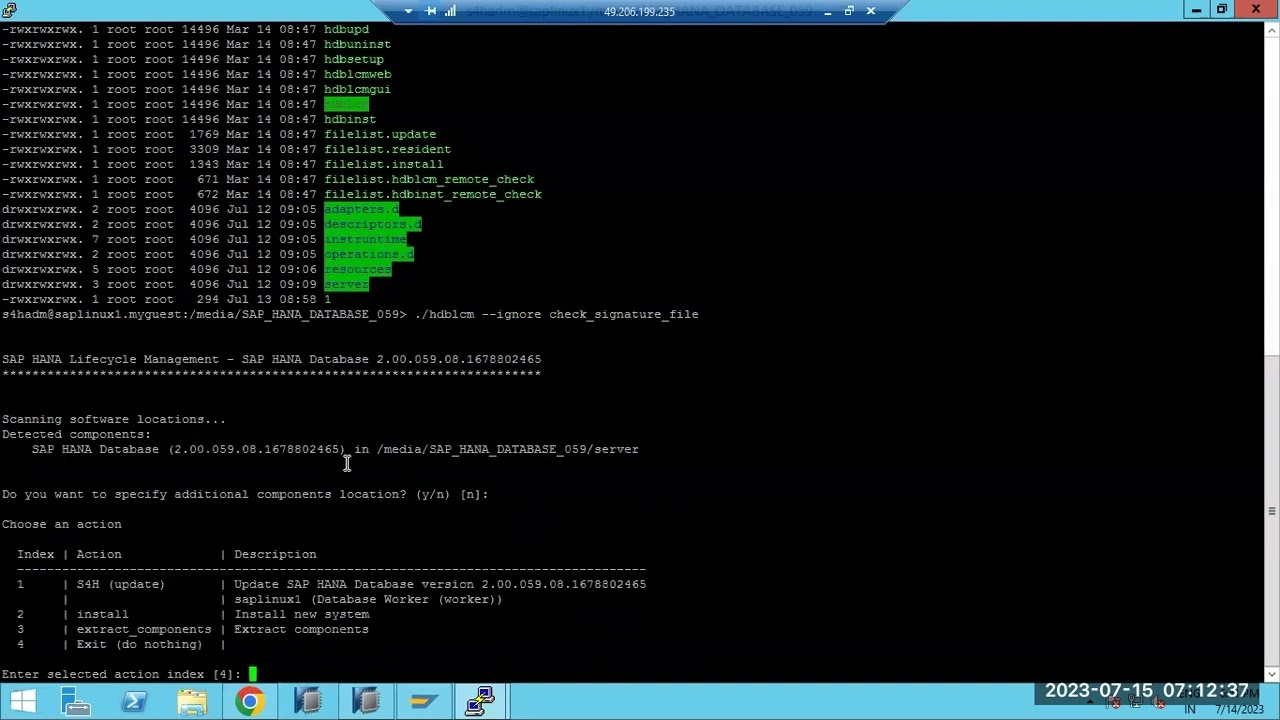Click 'Choose an action' heading line
Image resolution: width=1280 pixels, height=720 pixels.
(62, 524)
